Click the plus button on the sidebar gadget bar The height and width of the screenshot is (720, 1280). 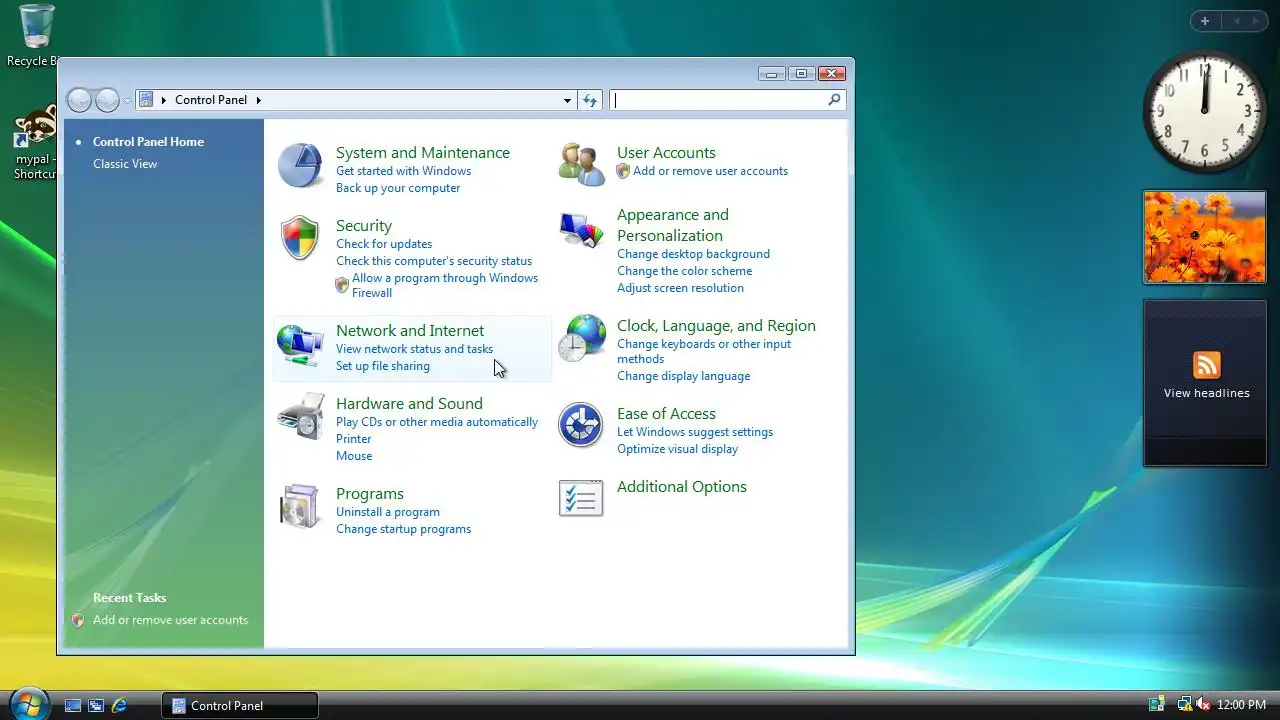click(x=1205, y=21)
